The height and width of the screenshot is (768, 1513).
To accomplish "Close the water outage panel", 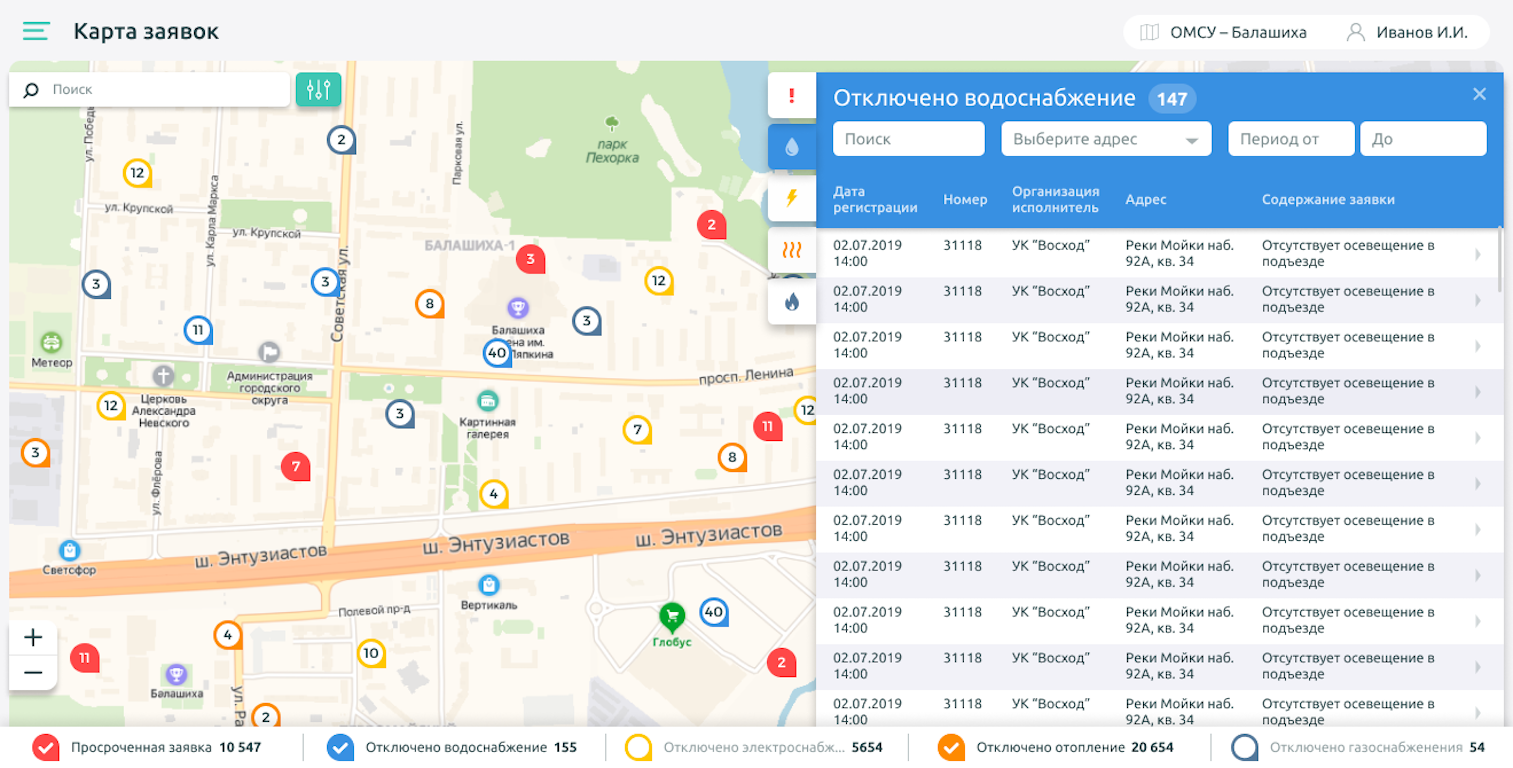I will click(1479, 94).
